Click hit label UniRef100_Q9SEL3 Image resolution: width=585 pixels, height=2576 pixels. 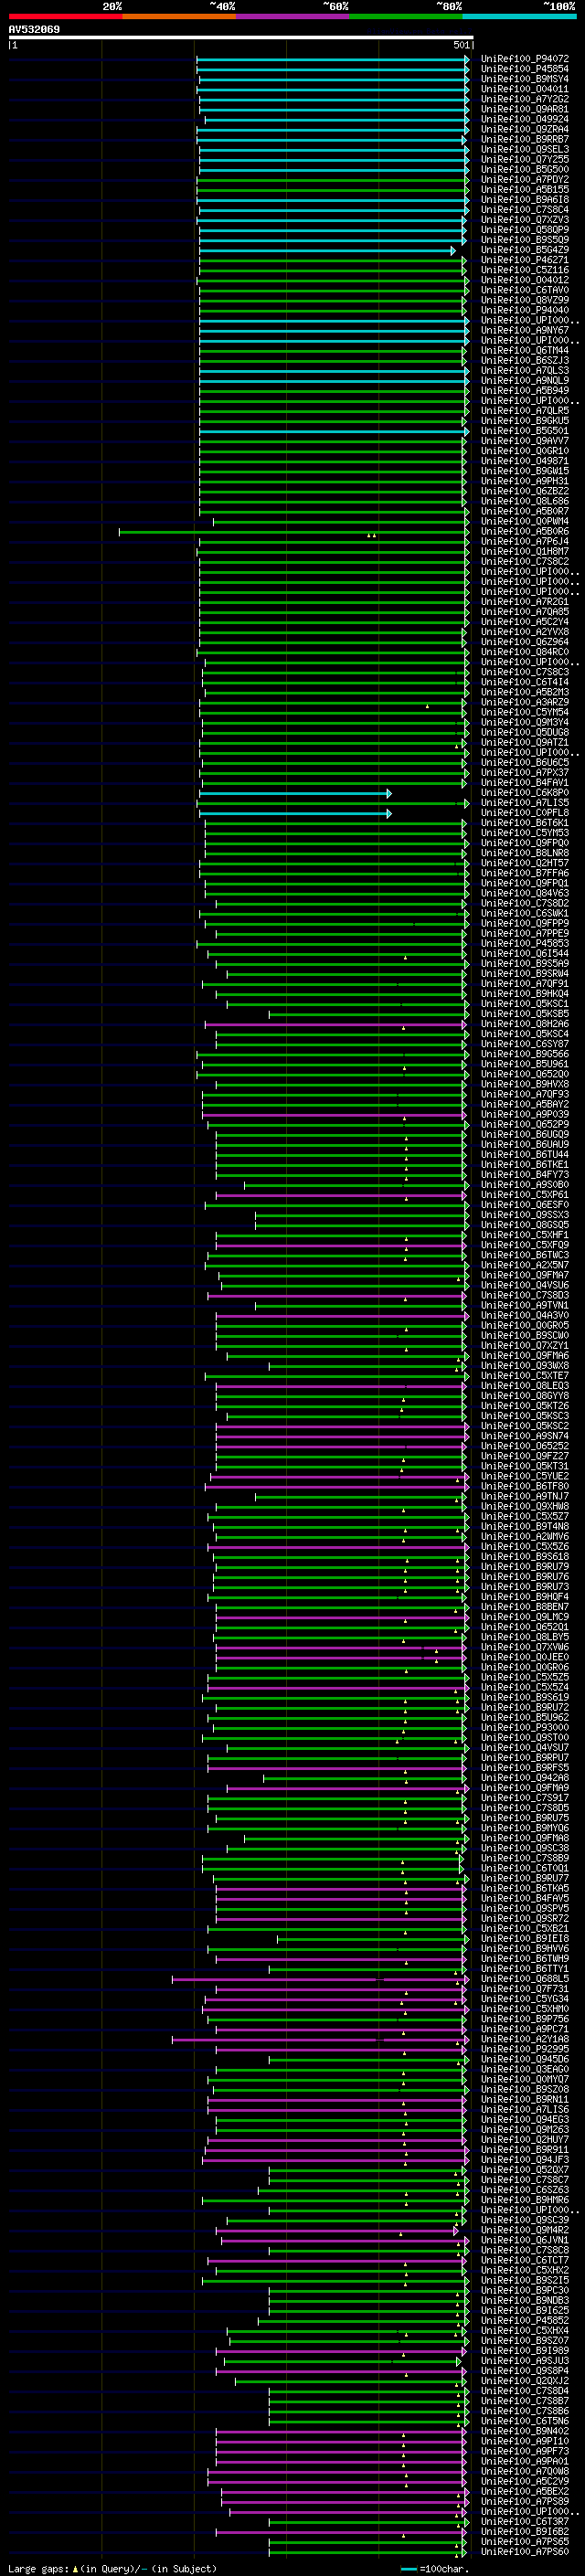(525, 149)
